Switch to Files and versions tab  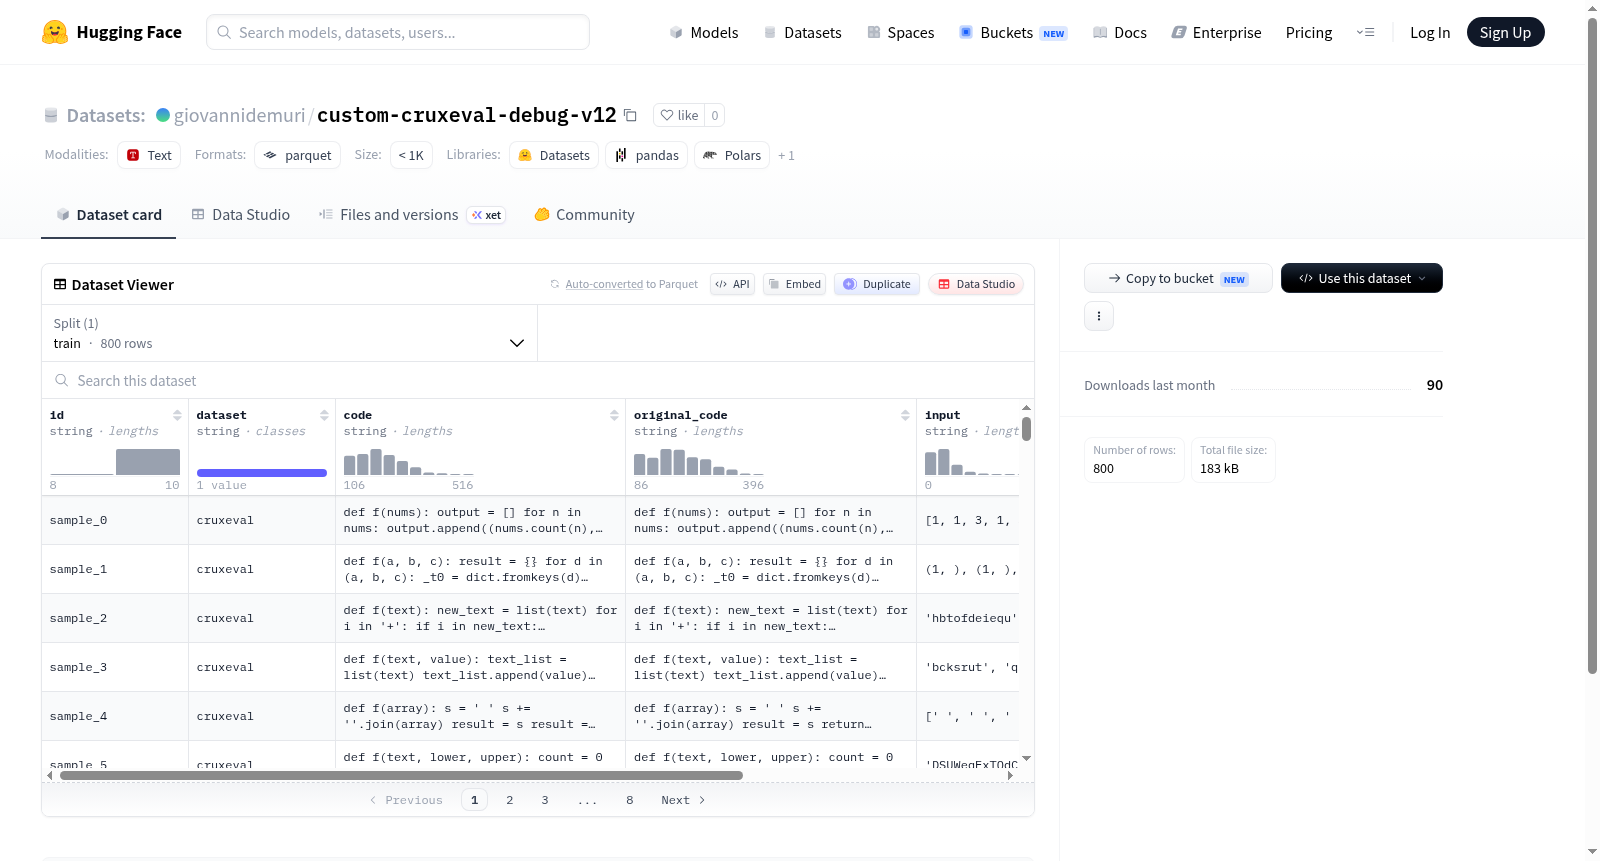tap(411, 214)
